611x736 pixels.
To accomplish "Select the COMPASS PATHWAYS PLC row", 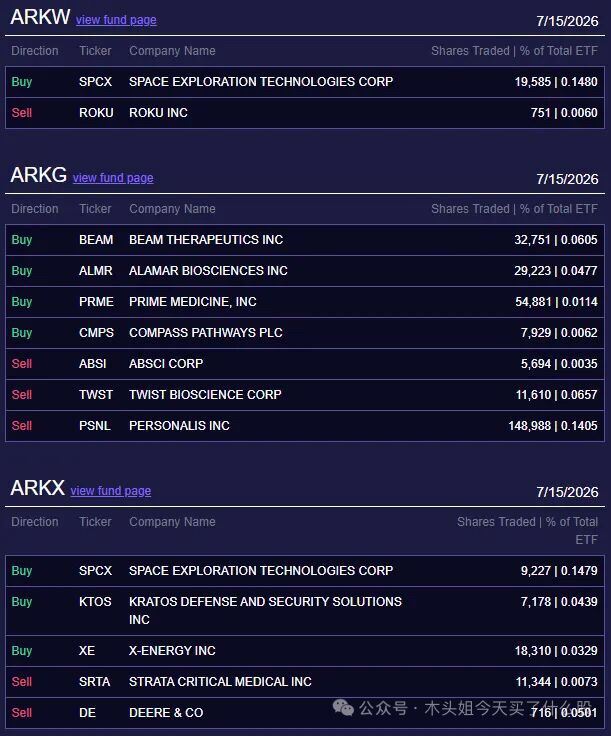I will coord(305,333).
